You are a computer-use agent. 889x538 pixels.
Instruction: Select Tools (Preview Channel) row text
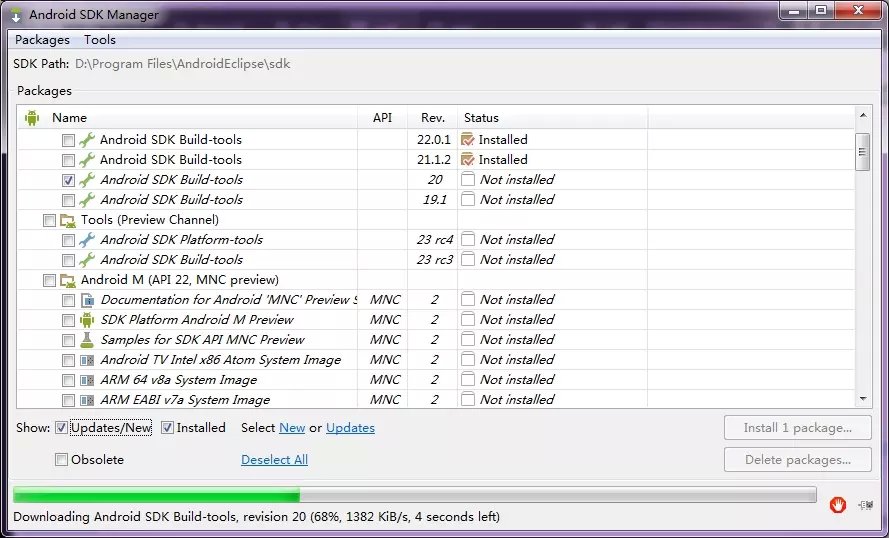coord(150,220)
